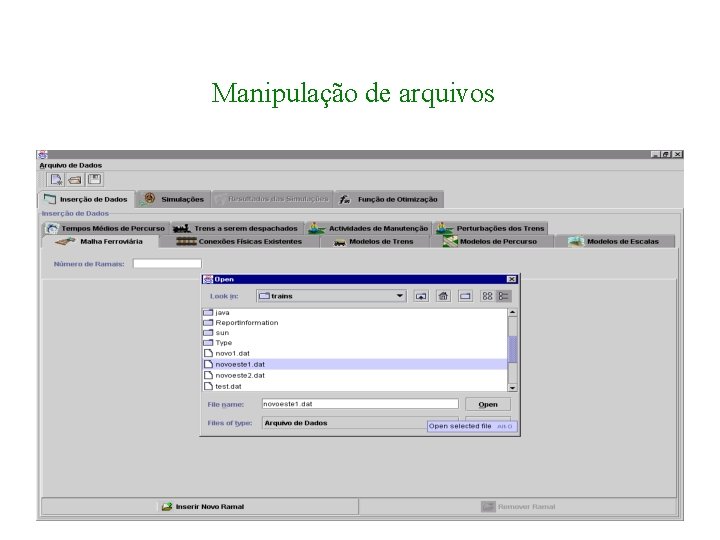Click the file list scrollbar up arrow
The width and height of the screenshot is (720, 540).
pyautogui.click(x=512, y=313)
